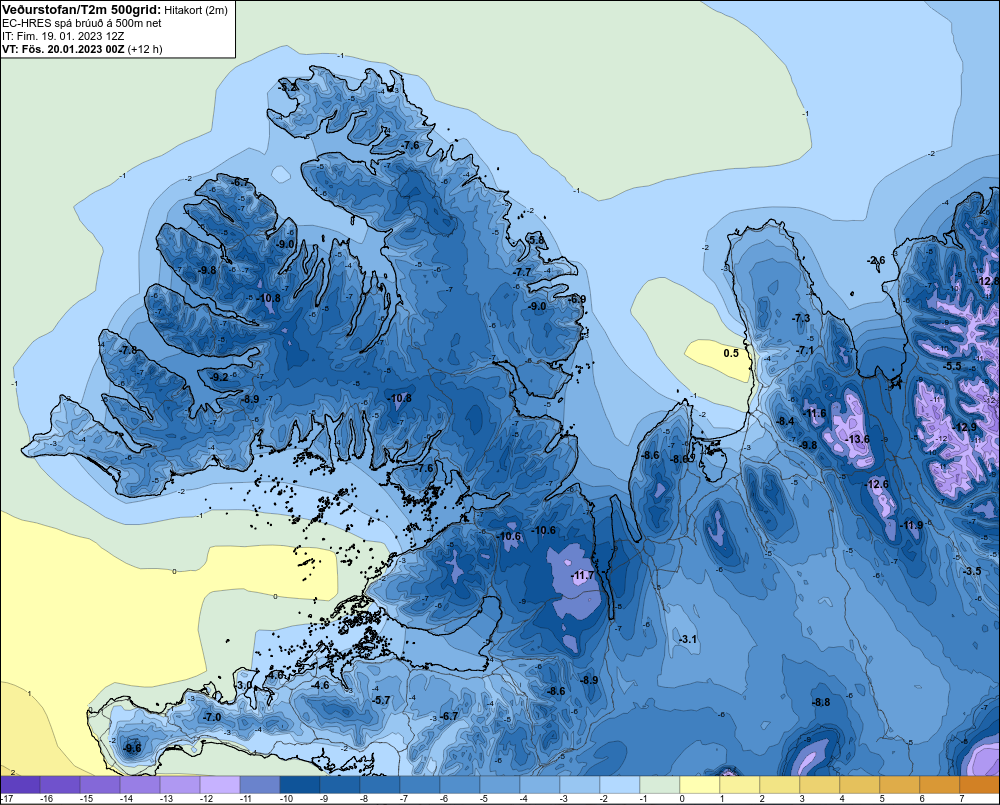Click the -9.2 temperature value
This screenshot has height=805, width=1000.
(219, 377)
